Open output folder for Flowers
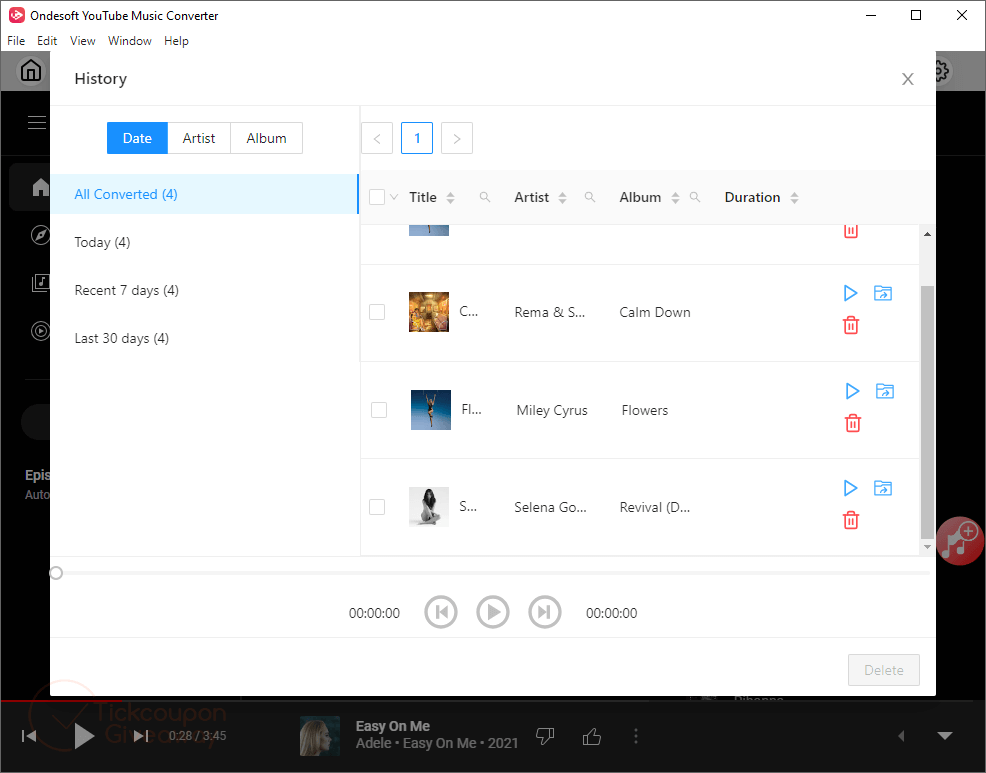This screenshot has height=773, width=986. [885, 391]
